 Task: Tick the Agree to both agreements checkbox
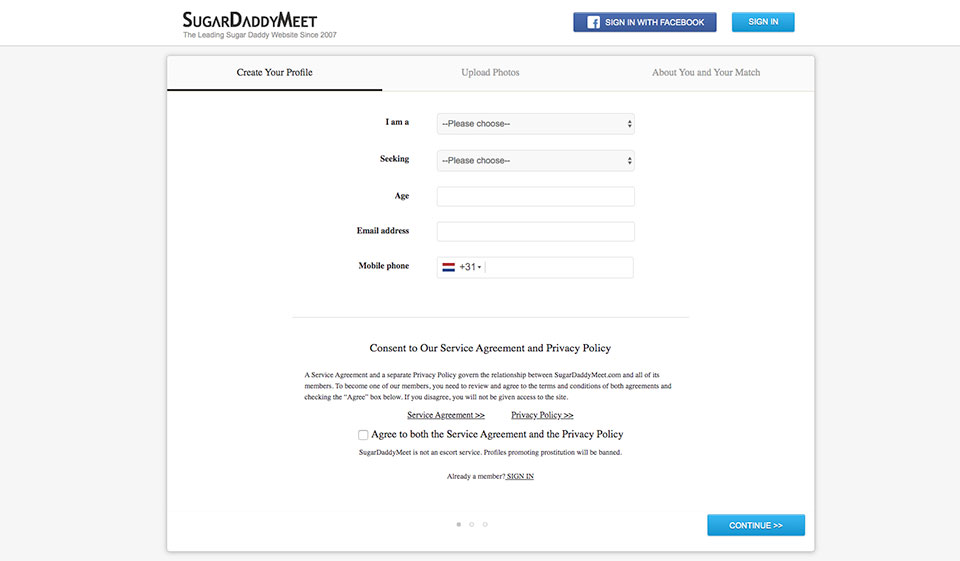(363, 435)
